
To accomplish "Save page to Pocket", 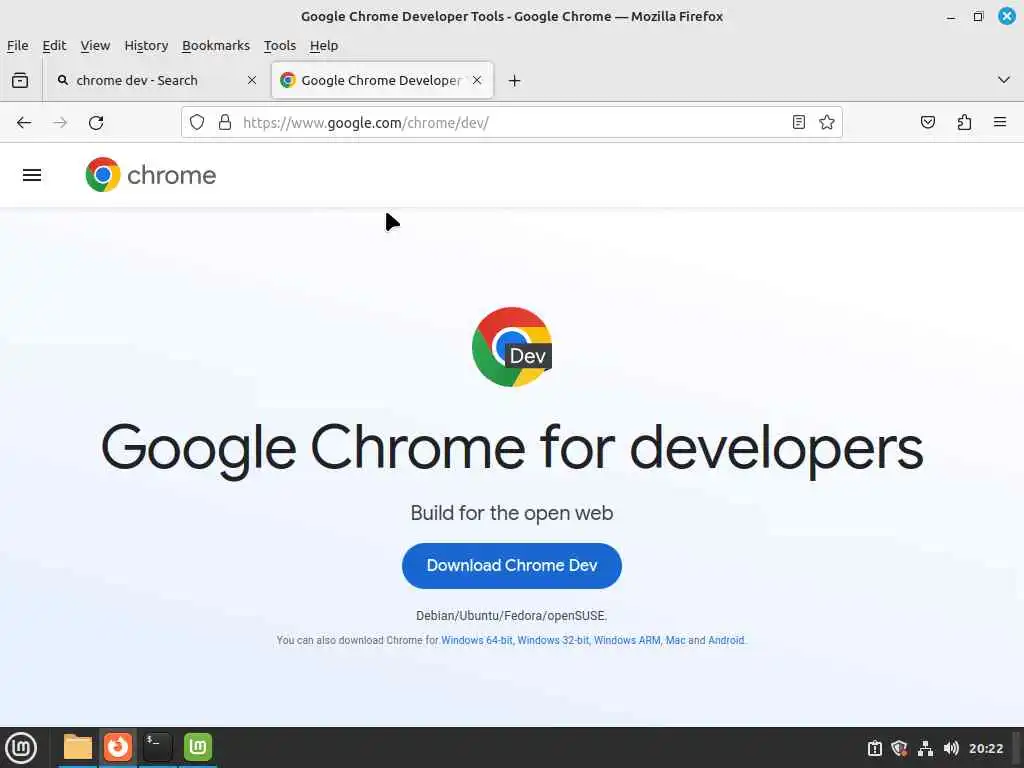I will pos(927,122).
